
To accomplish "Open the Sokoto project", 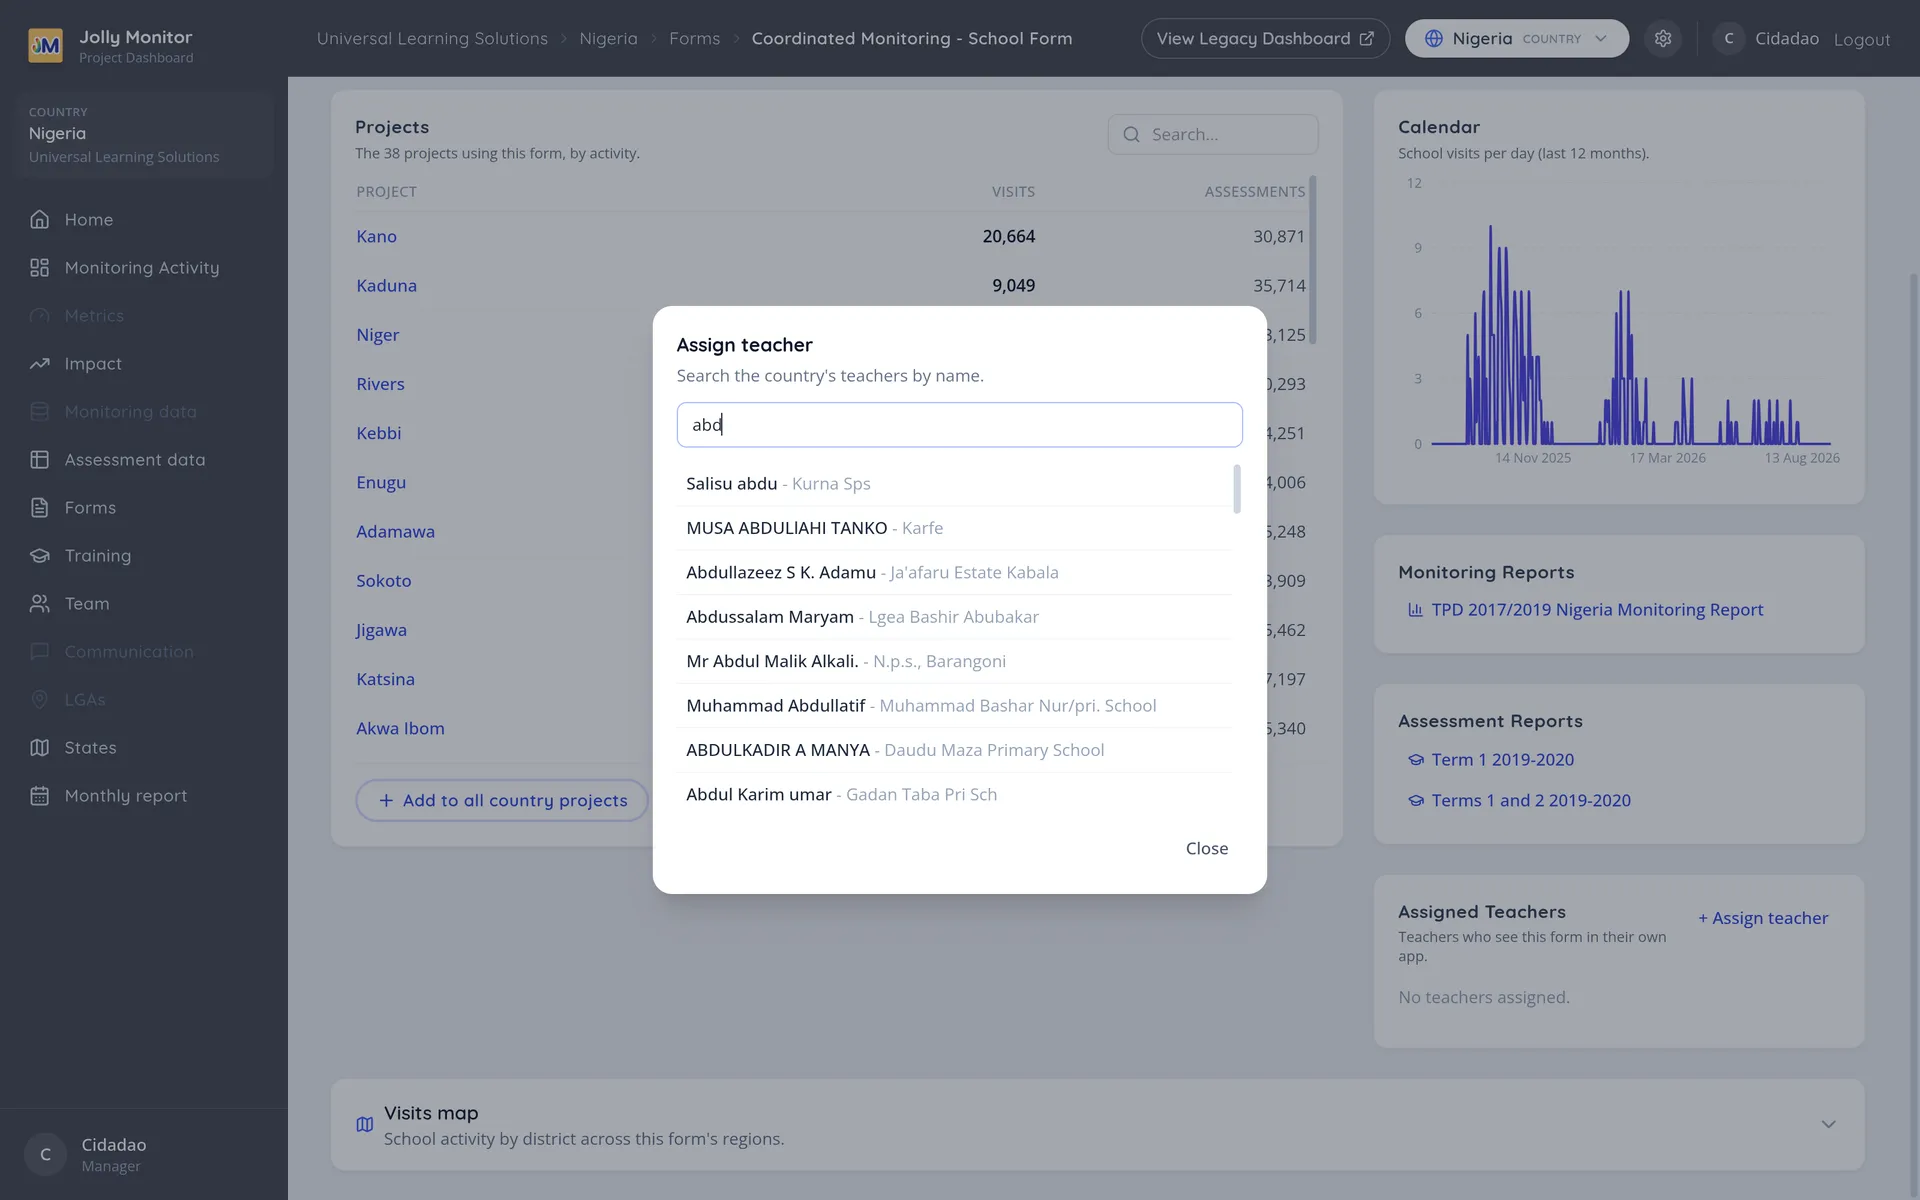I will tap(383, 581).
